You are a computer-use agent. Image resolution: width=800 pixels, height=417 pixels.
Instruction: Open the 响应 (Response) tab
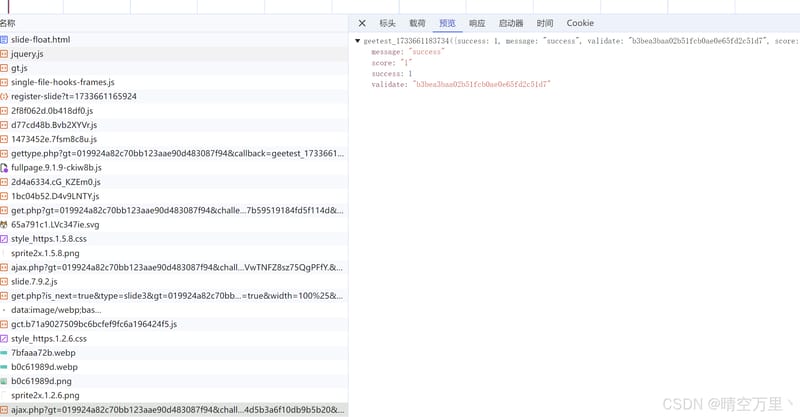[477, 23]
